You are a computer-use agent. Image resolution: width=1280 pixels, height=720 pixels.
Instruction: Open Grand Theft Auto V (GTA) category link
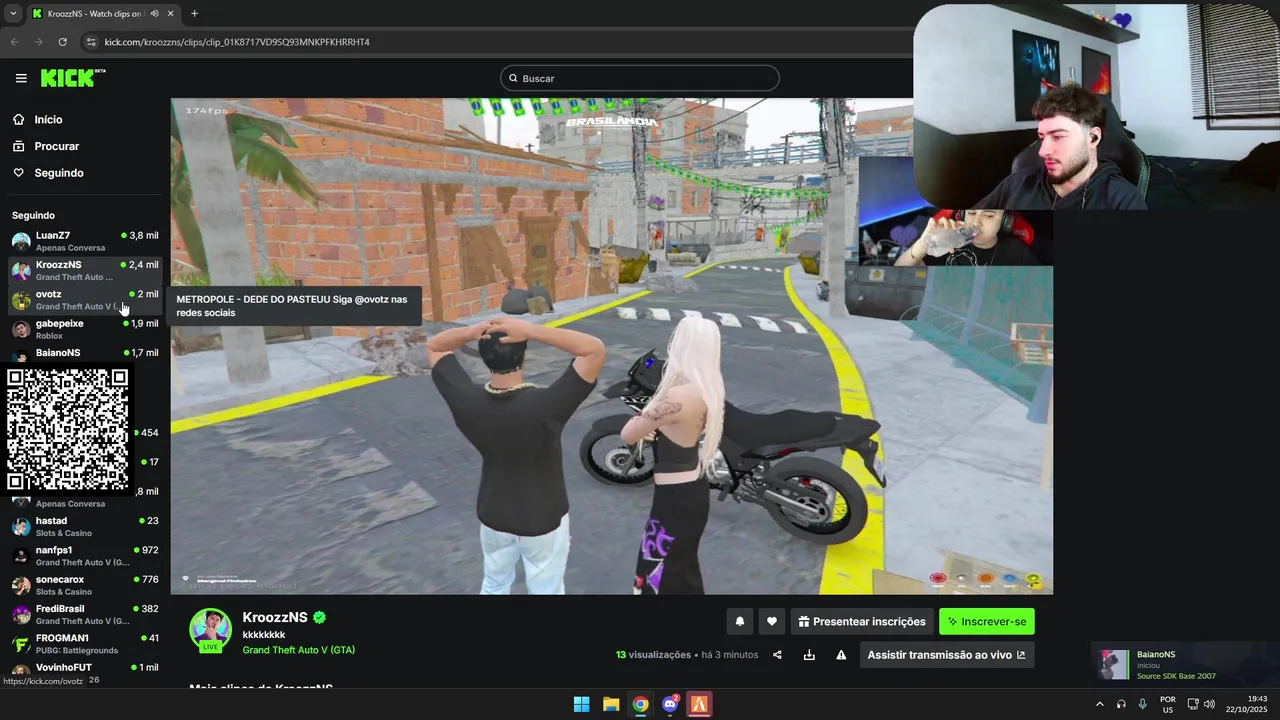298,650
